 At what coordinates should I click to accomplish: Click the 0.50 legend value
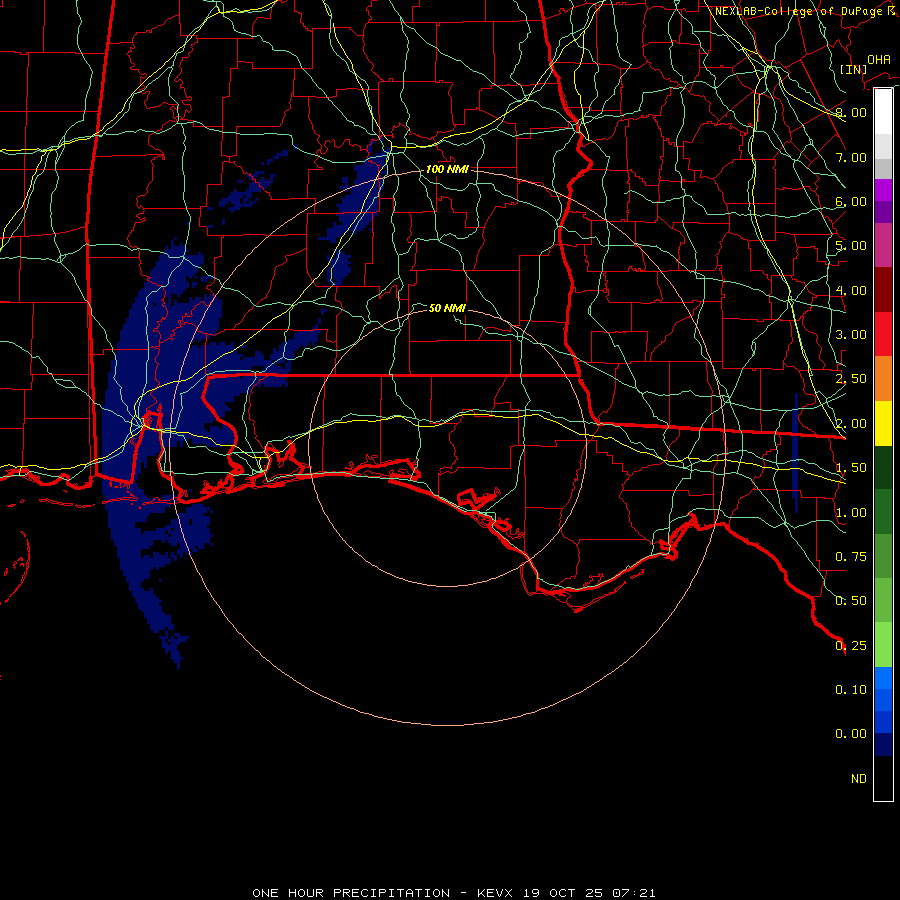click(x=851, y=601)
